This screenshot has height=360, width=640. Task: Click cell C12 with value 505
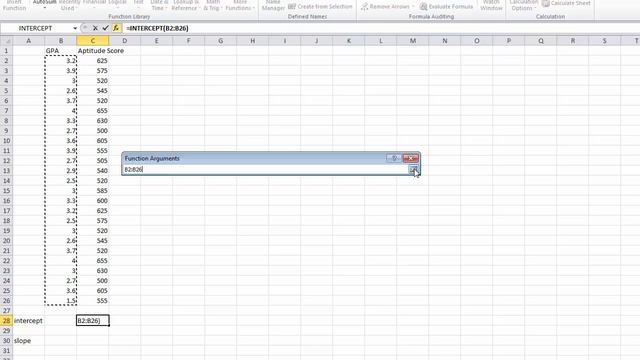[x=93, y=160]
